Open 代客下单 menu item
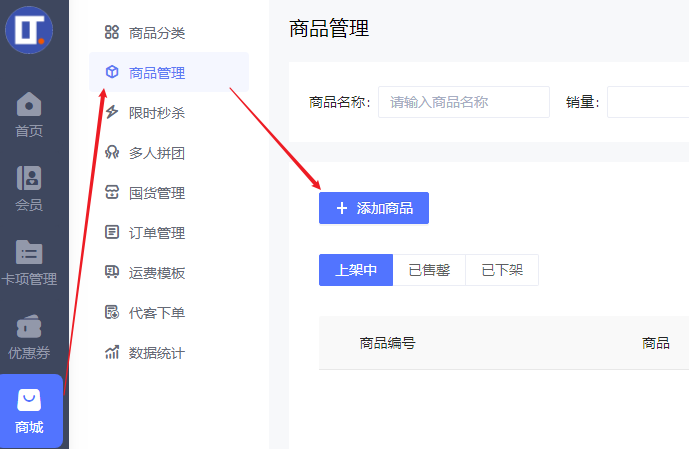Image resolution: width=689 pixels, height=449 pixels. 169,312
